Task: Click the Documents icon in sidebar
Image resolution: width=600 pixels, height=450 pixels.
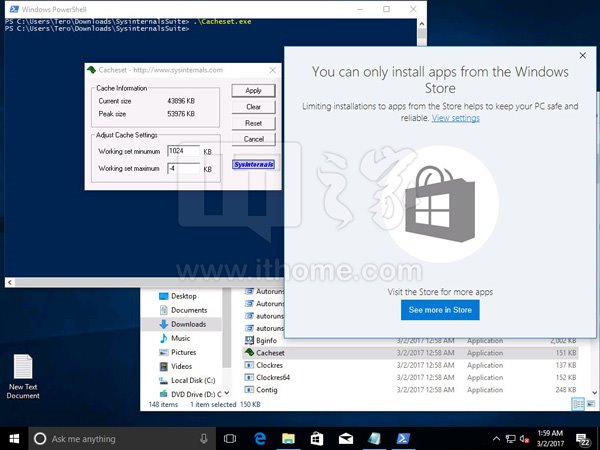Action: 163,310
